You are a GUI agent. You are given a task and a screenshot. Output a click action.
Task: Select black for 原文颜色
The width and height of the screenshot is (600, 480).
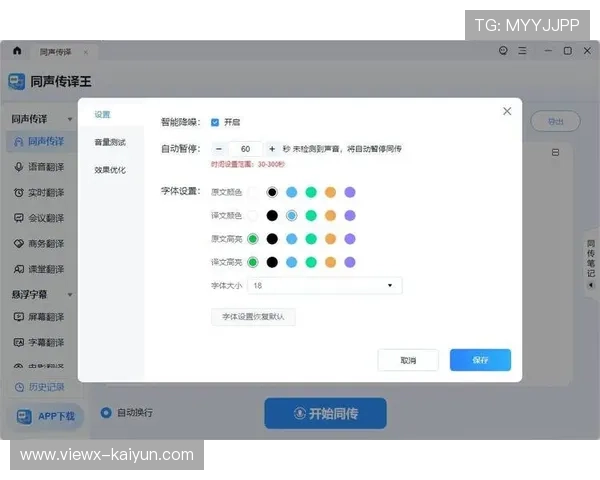pos(272,192)
